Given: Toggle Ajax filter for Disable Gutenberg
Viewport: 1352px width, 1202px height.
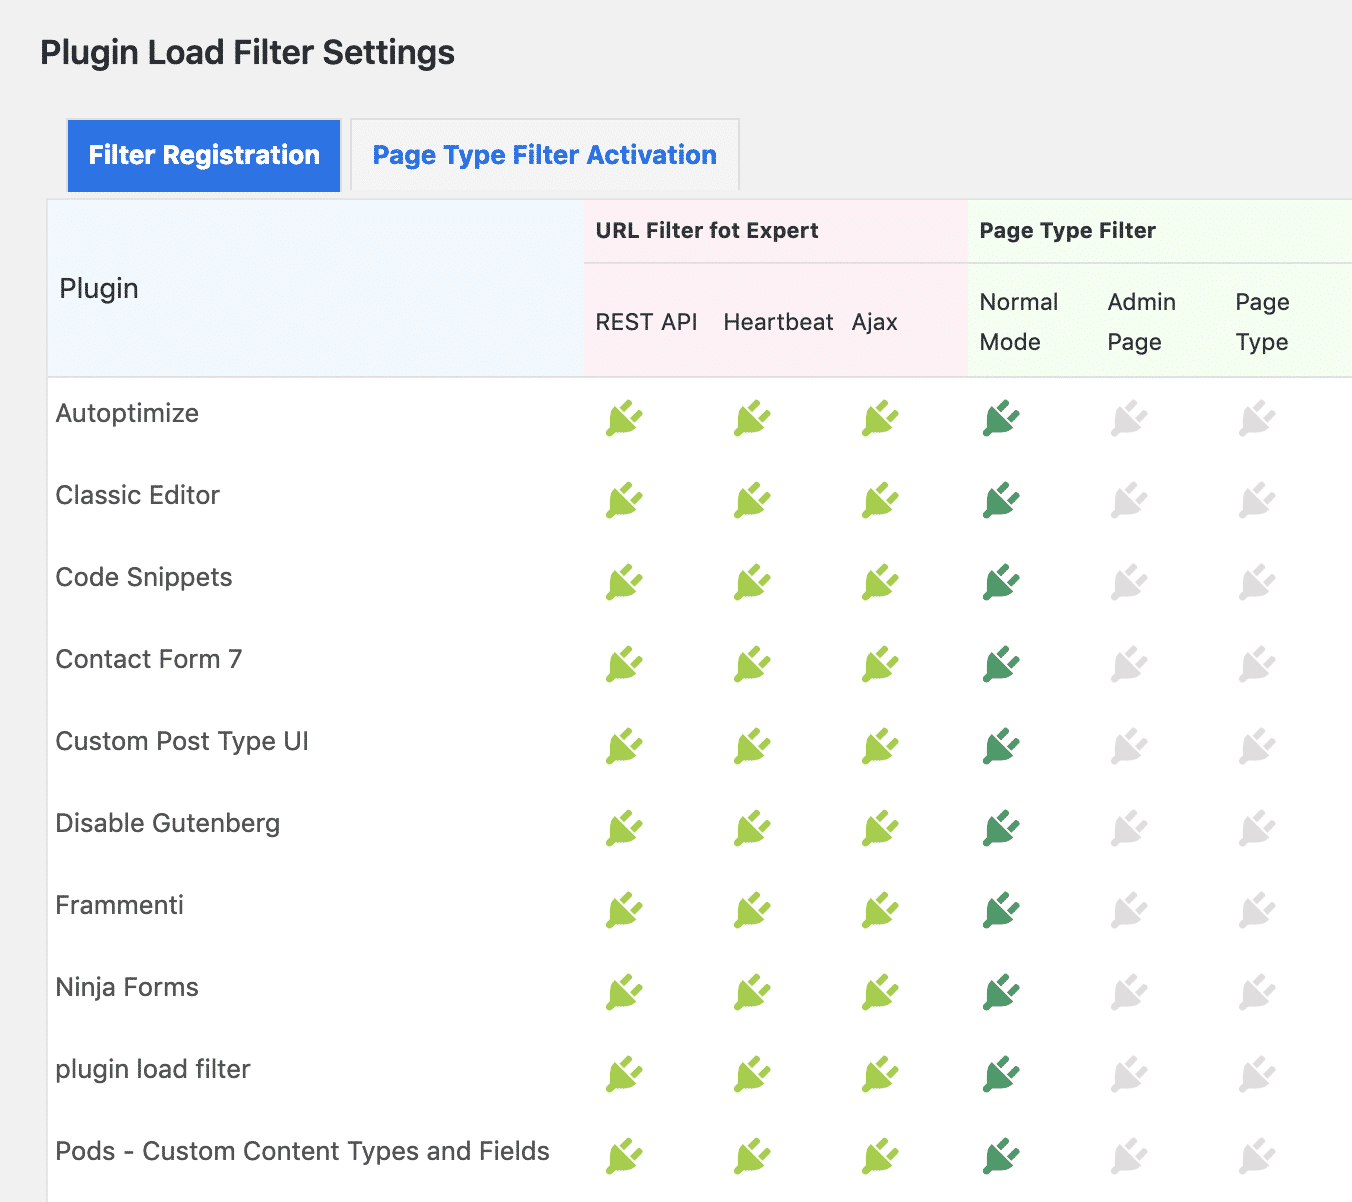Looking at the screenshot, I should pyautogui.click(x=877, y=828).
